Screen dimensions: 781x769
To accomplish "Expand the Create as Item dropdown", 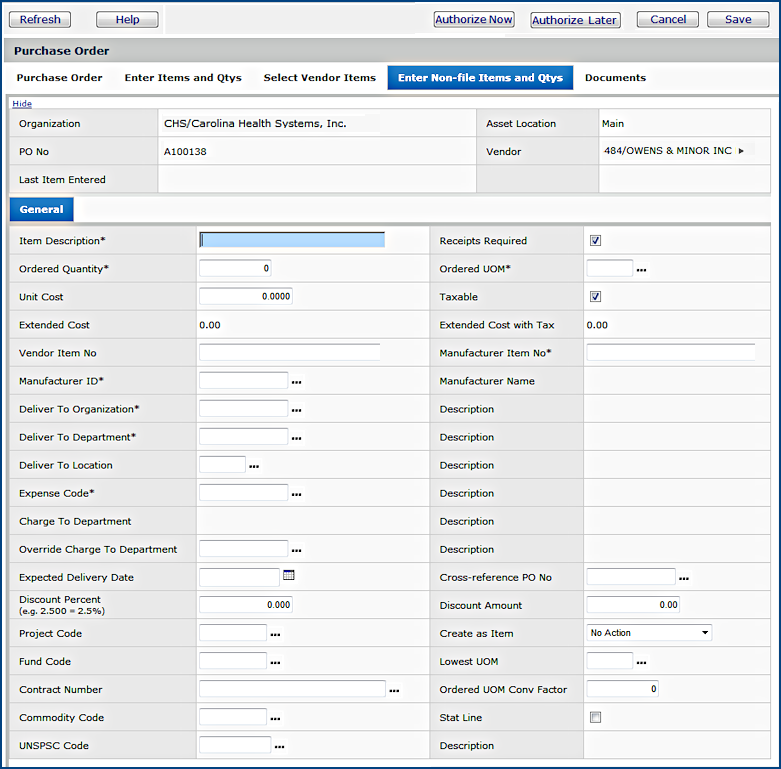I will pos(648,633).
